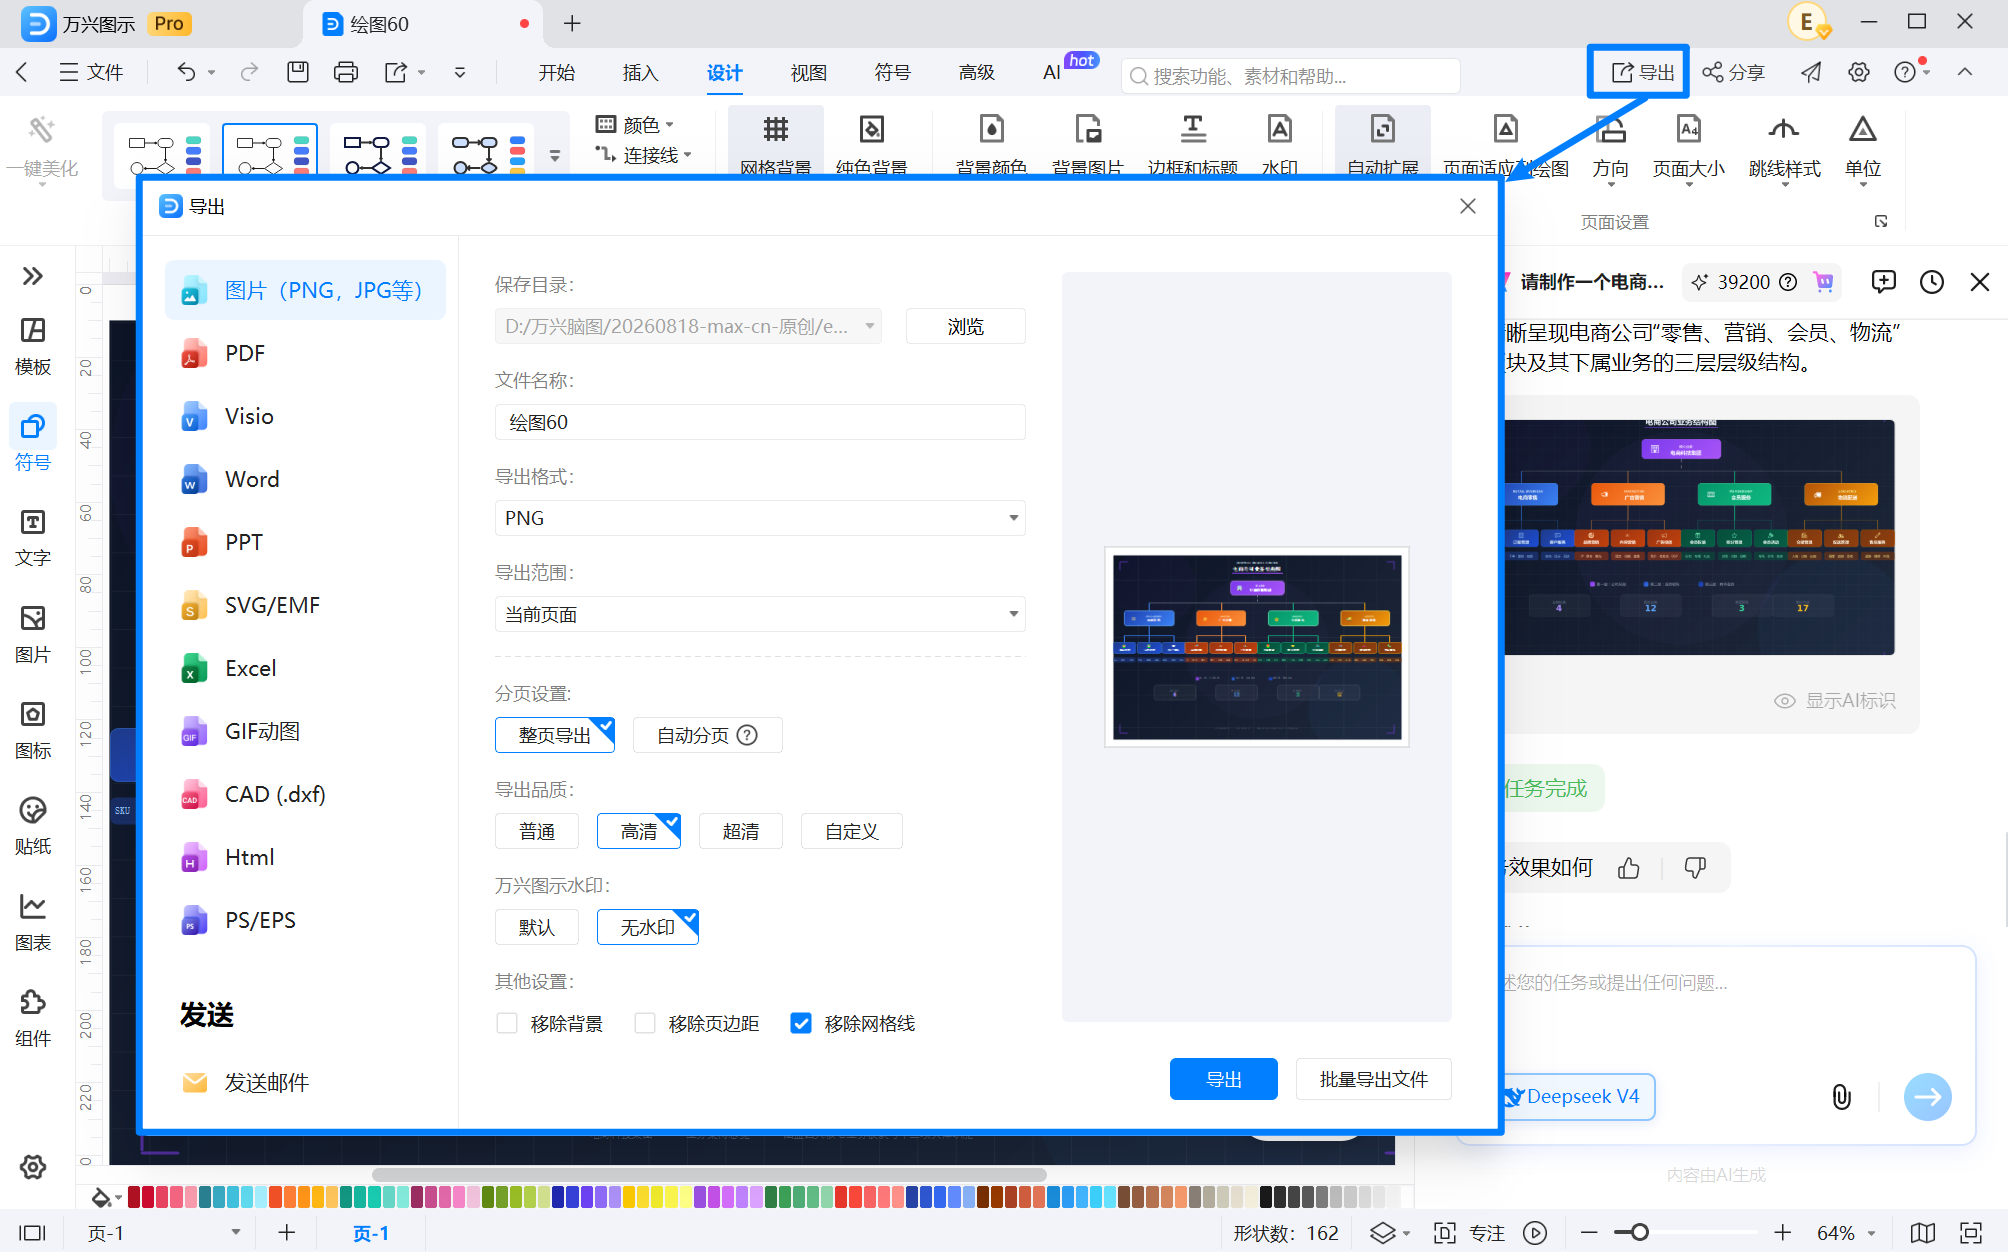Click the undo arrow icon

tap(186, 72)
